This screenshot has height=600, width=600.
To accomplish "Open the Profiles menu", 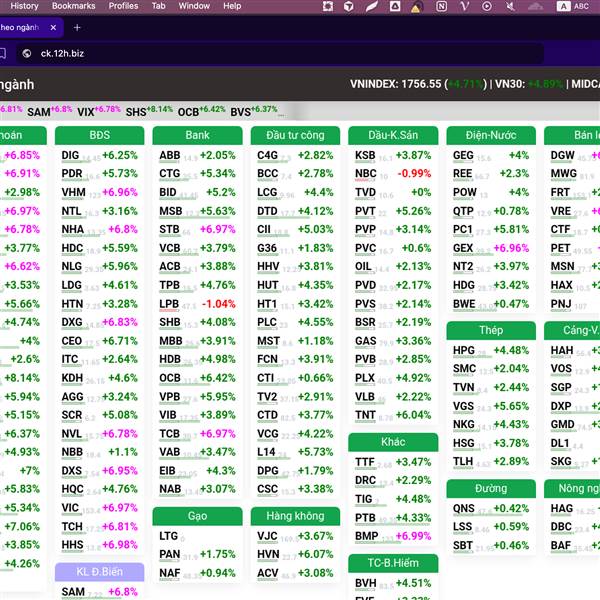I will pyautogui.click(x=123, y=6).
